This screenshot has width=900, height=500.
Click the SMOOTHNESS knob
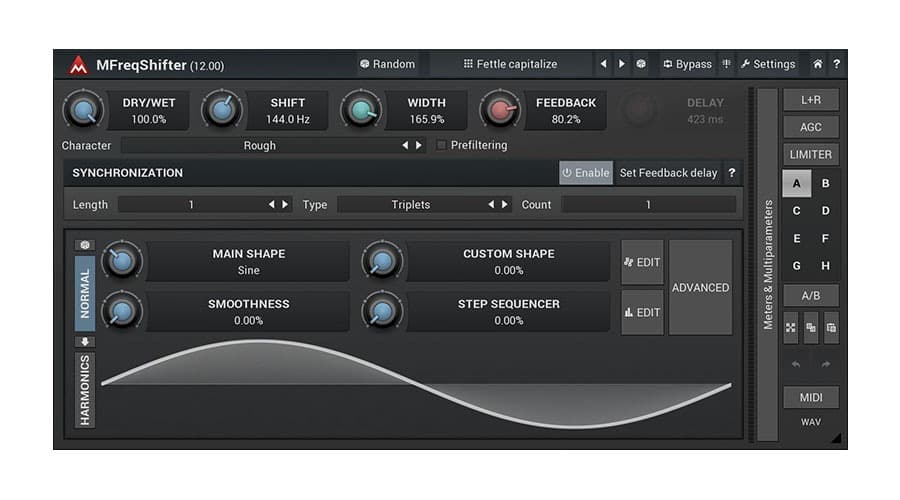[122, 312]
